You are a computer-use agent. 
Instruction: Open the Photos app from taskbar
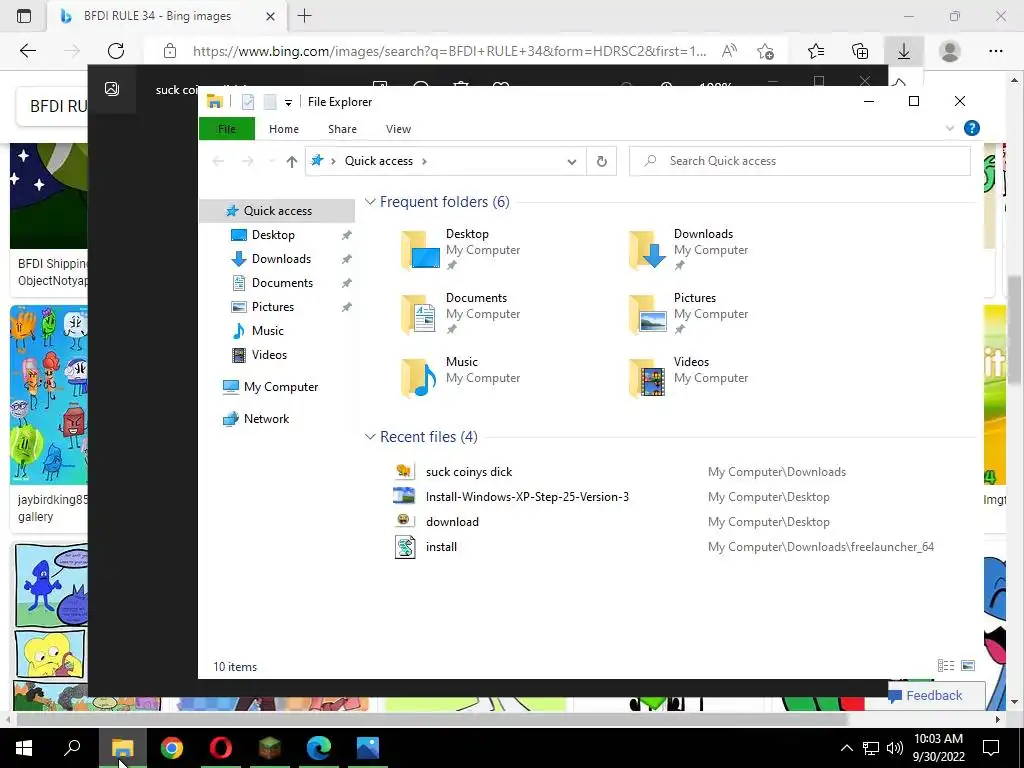tap(368, 748)
